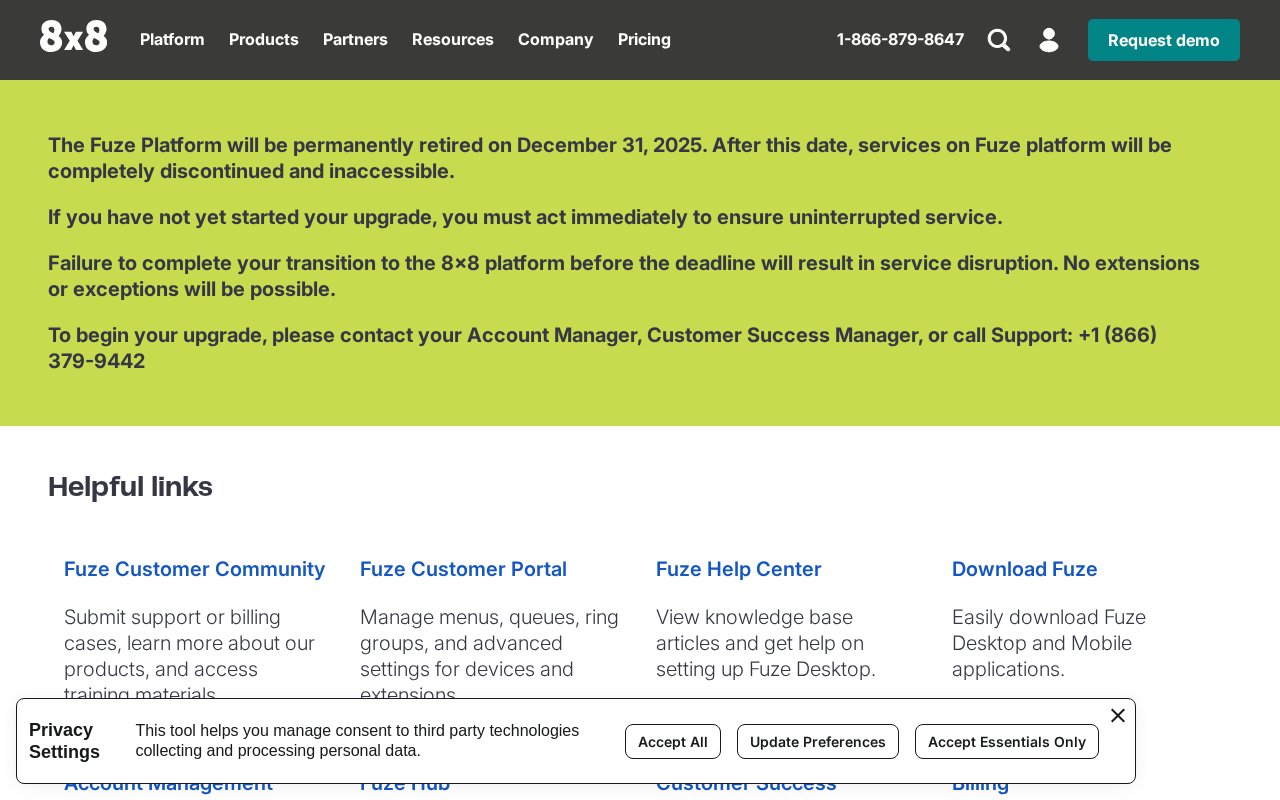The image size is (1280, 800).
Task: Click the Support +1 (866) 379-9442 paragraph
Action: click(602, 348)
